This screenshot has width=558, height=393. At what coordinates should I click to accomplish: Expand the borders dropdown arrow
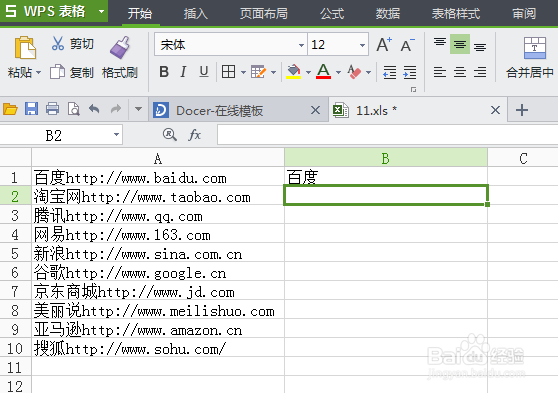pos(243,73)
